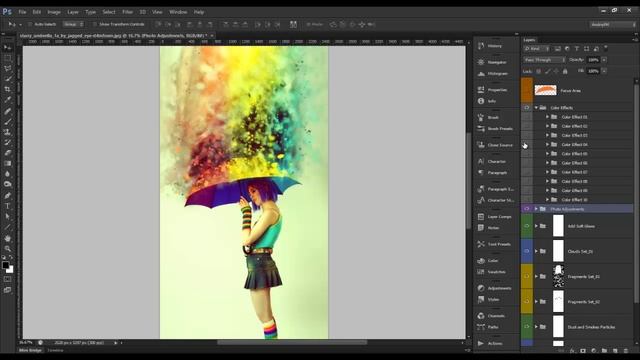Image resolution: width=640 pixels, height=360 pixels.
Task: Collapse the Color Effects group
Action: 536,108
